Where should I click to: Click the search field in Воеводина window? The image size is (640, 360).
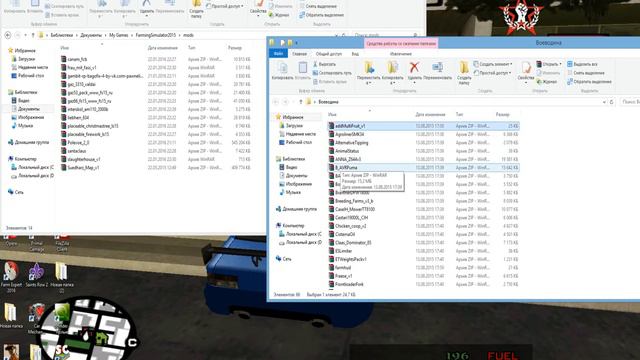coord(630,102)
